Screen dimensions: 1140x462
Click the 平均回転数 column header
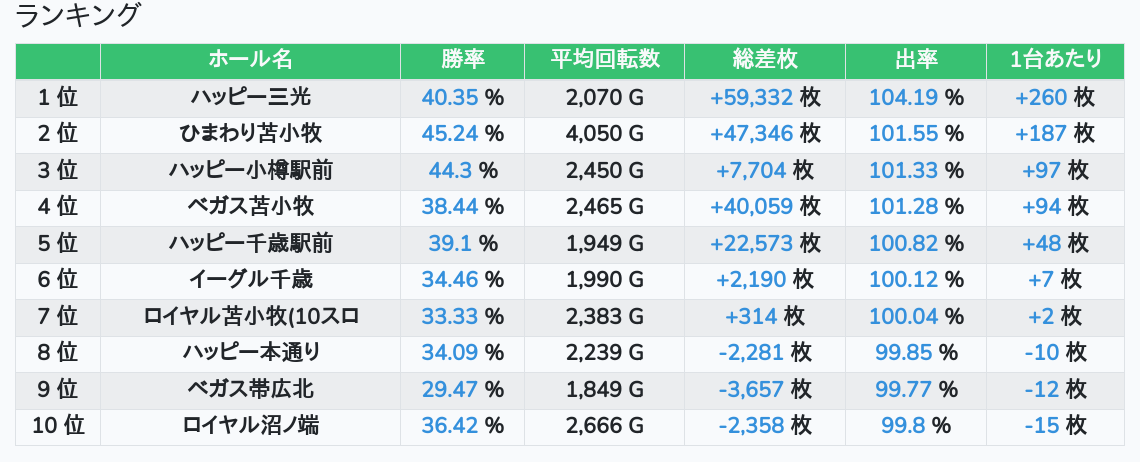[x=604, y=60]
